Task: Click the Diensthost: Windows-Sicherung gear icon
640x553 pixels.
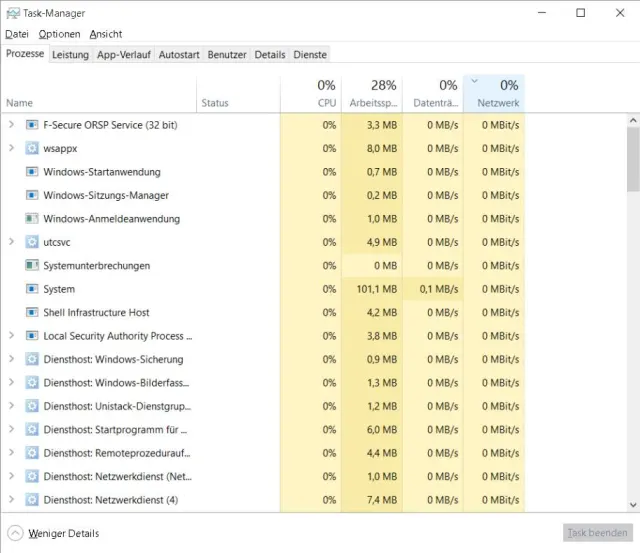Action: tap(32, 359)
